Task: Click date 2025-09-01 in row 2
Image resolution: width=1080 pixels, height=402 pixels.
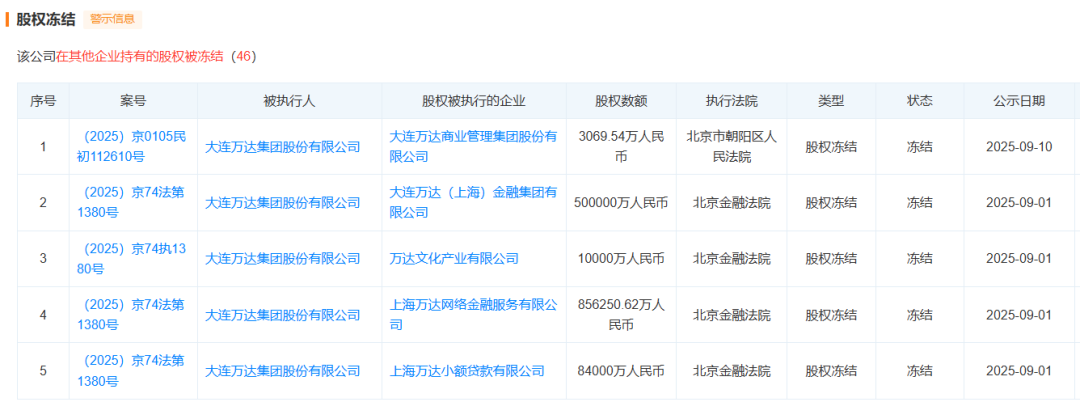Action: click(x=1019, y=203)
